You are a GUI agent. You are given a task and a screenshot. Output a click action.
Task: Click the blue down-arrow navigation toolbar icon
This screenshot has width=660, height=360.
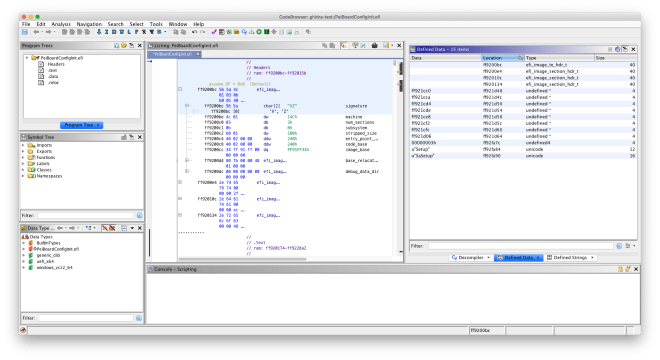(99, 32)
